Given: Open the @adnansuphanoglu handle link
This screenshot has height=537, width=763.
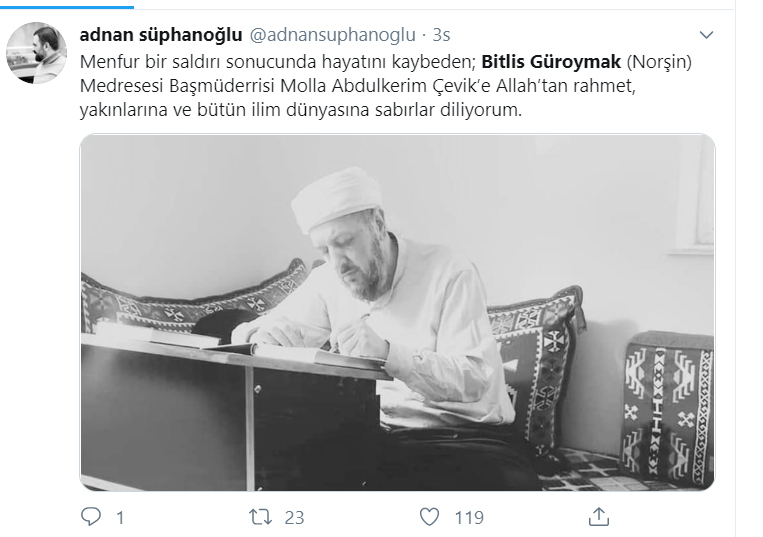Looking at the screenshot, I should (332, 35).
